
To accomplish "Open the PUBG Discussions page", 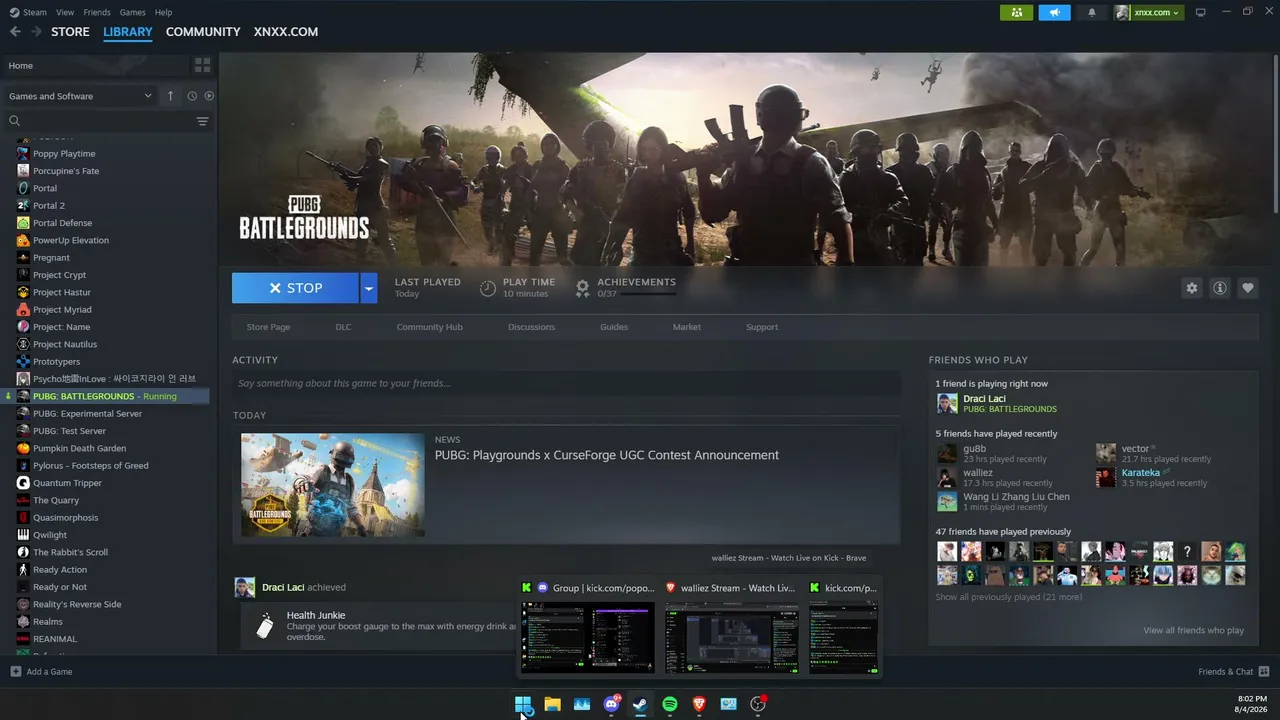I will tap(531, 327).
